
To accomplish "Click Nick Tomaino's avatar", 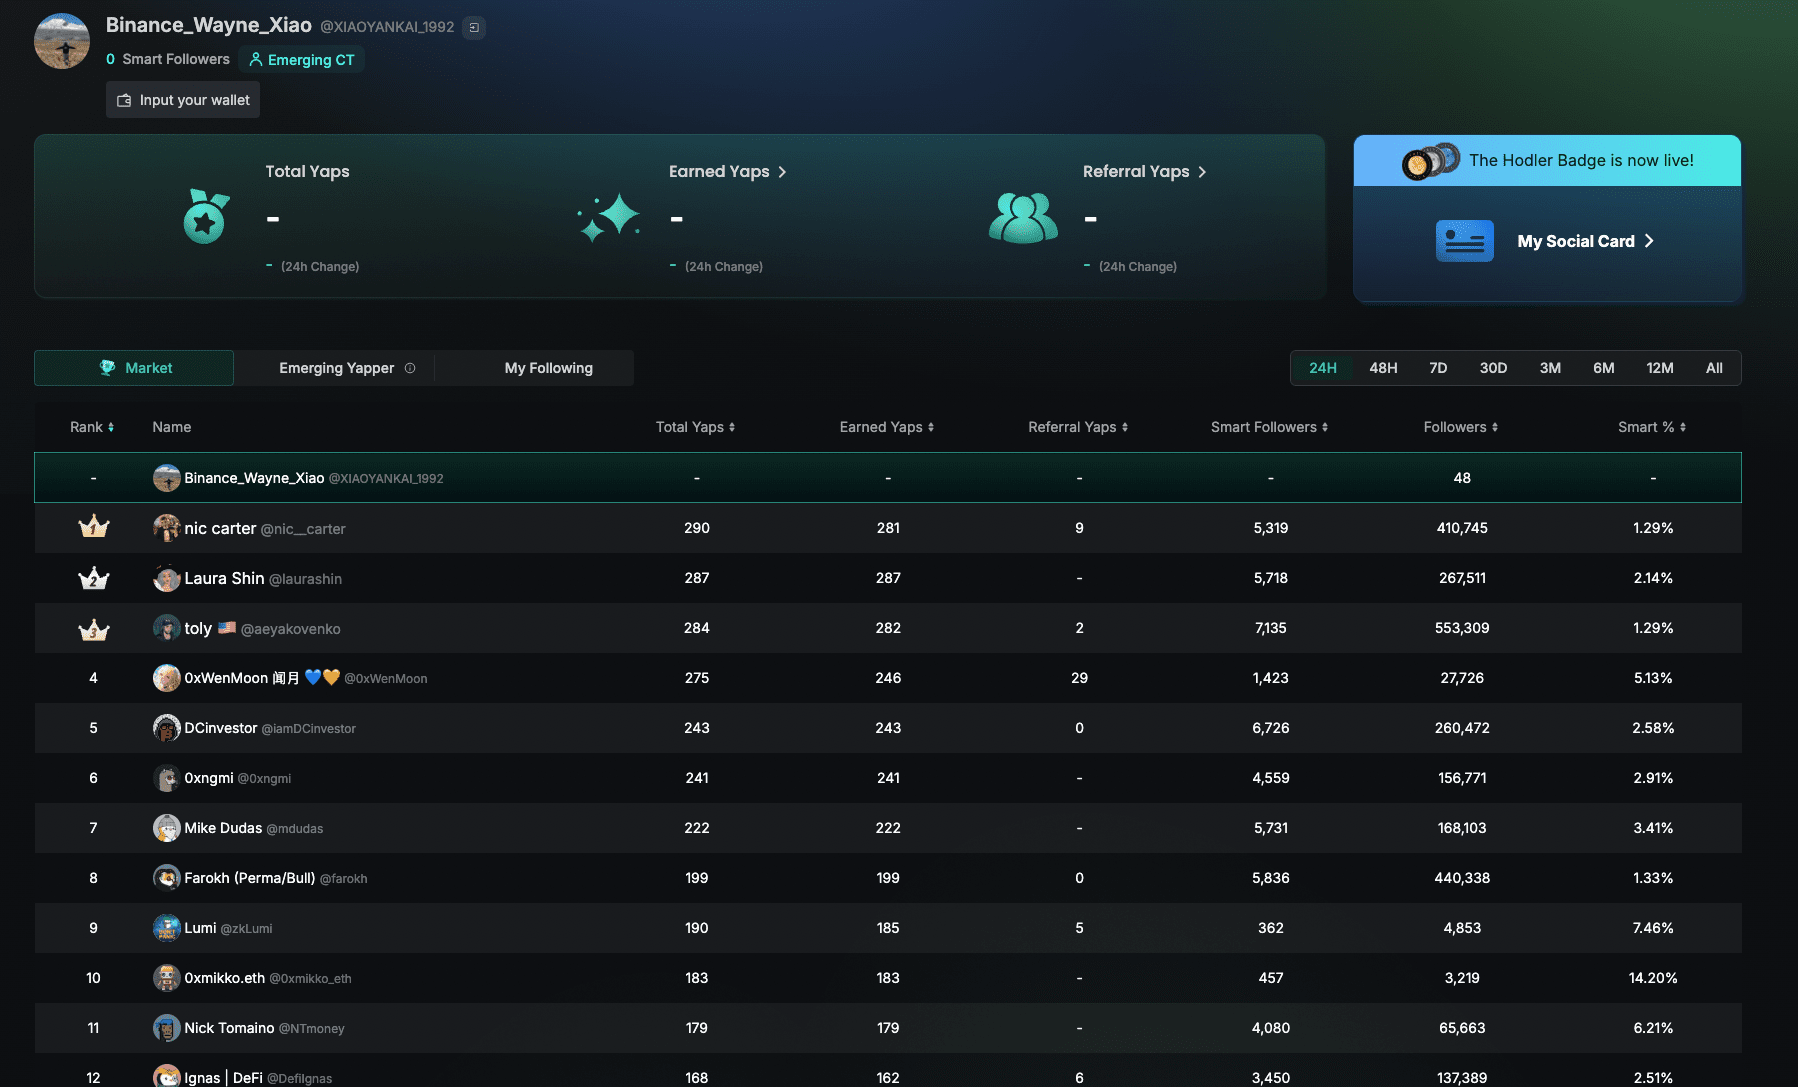I will point(167,1028).
